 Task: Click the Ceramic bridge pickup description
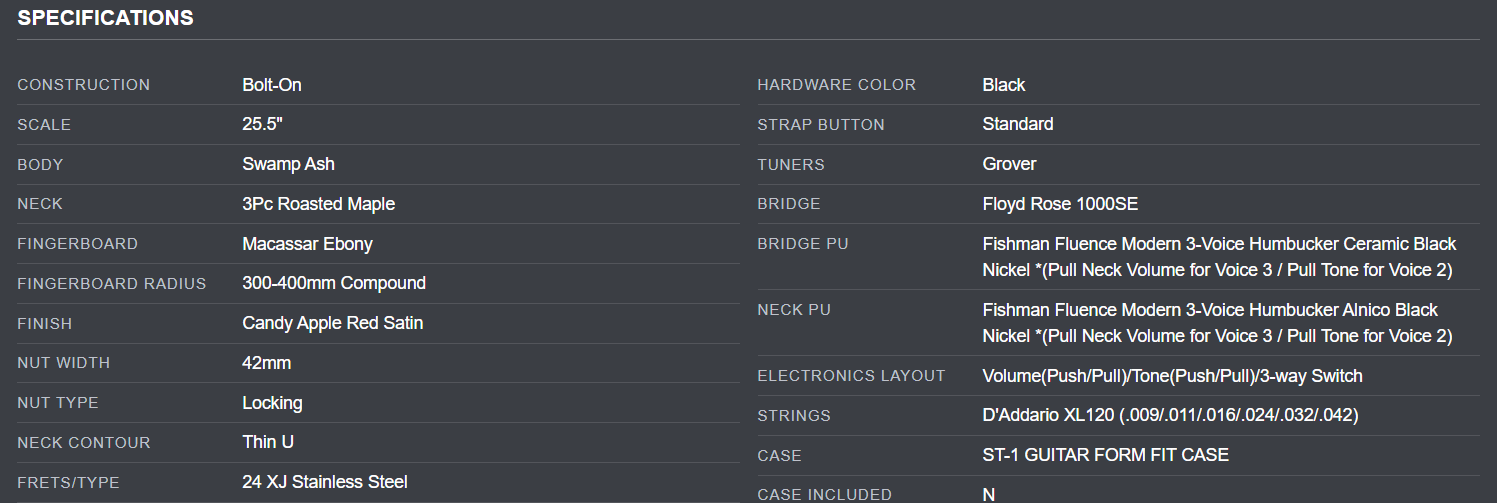[1218, 257]
